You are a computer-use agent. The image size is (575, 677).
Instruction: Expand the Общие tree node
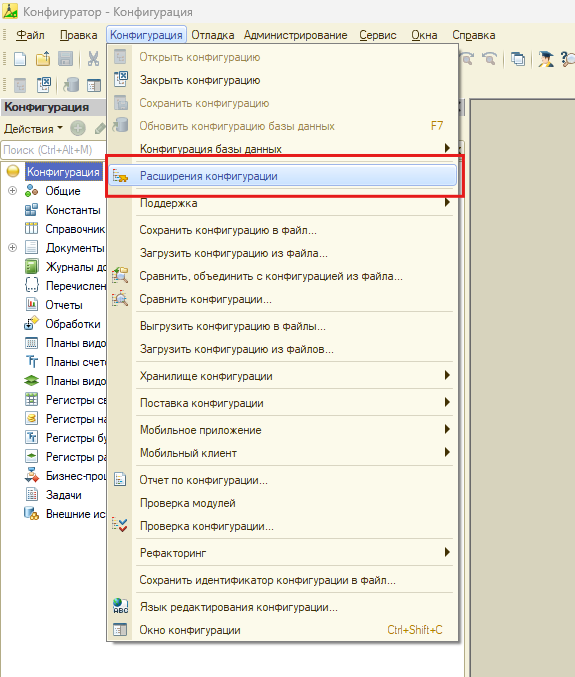[x=13, y=190]
